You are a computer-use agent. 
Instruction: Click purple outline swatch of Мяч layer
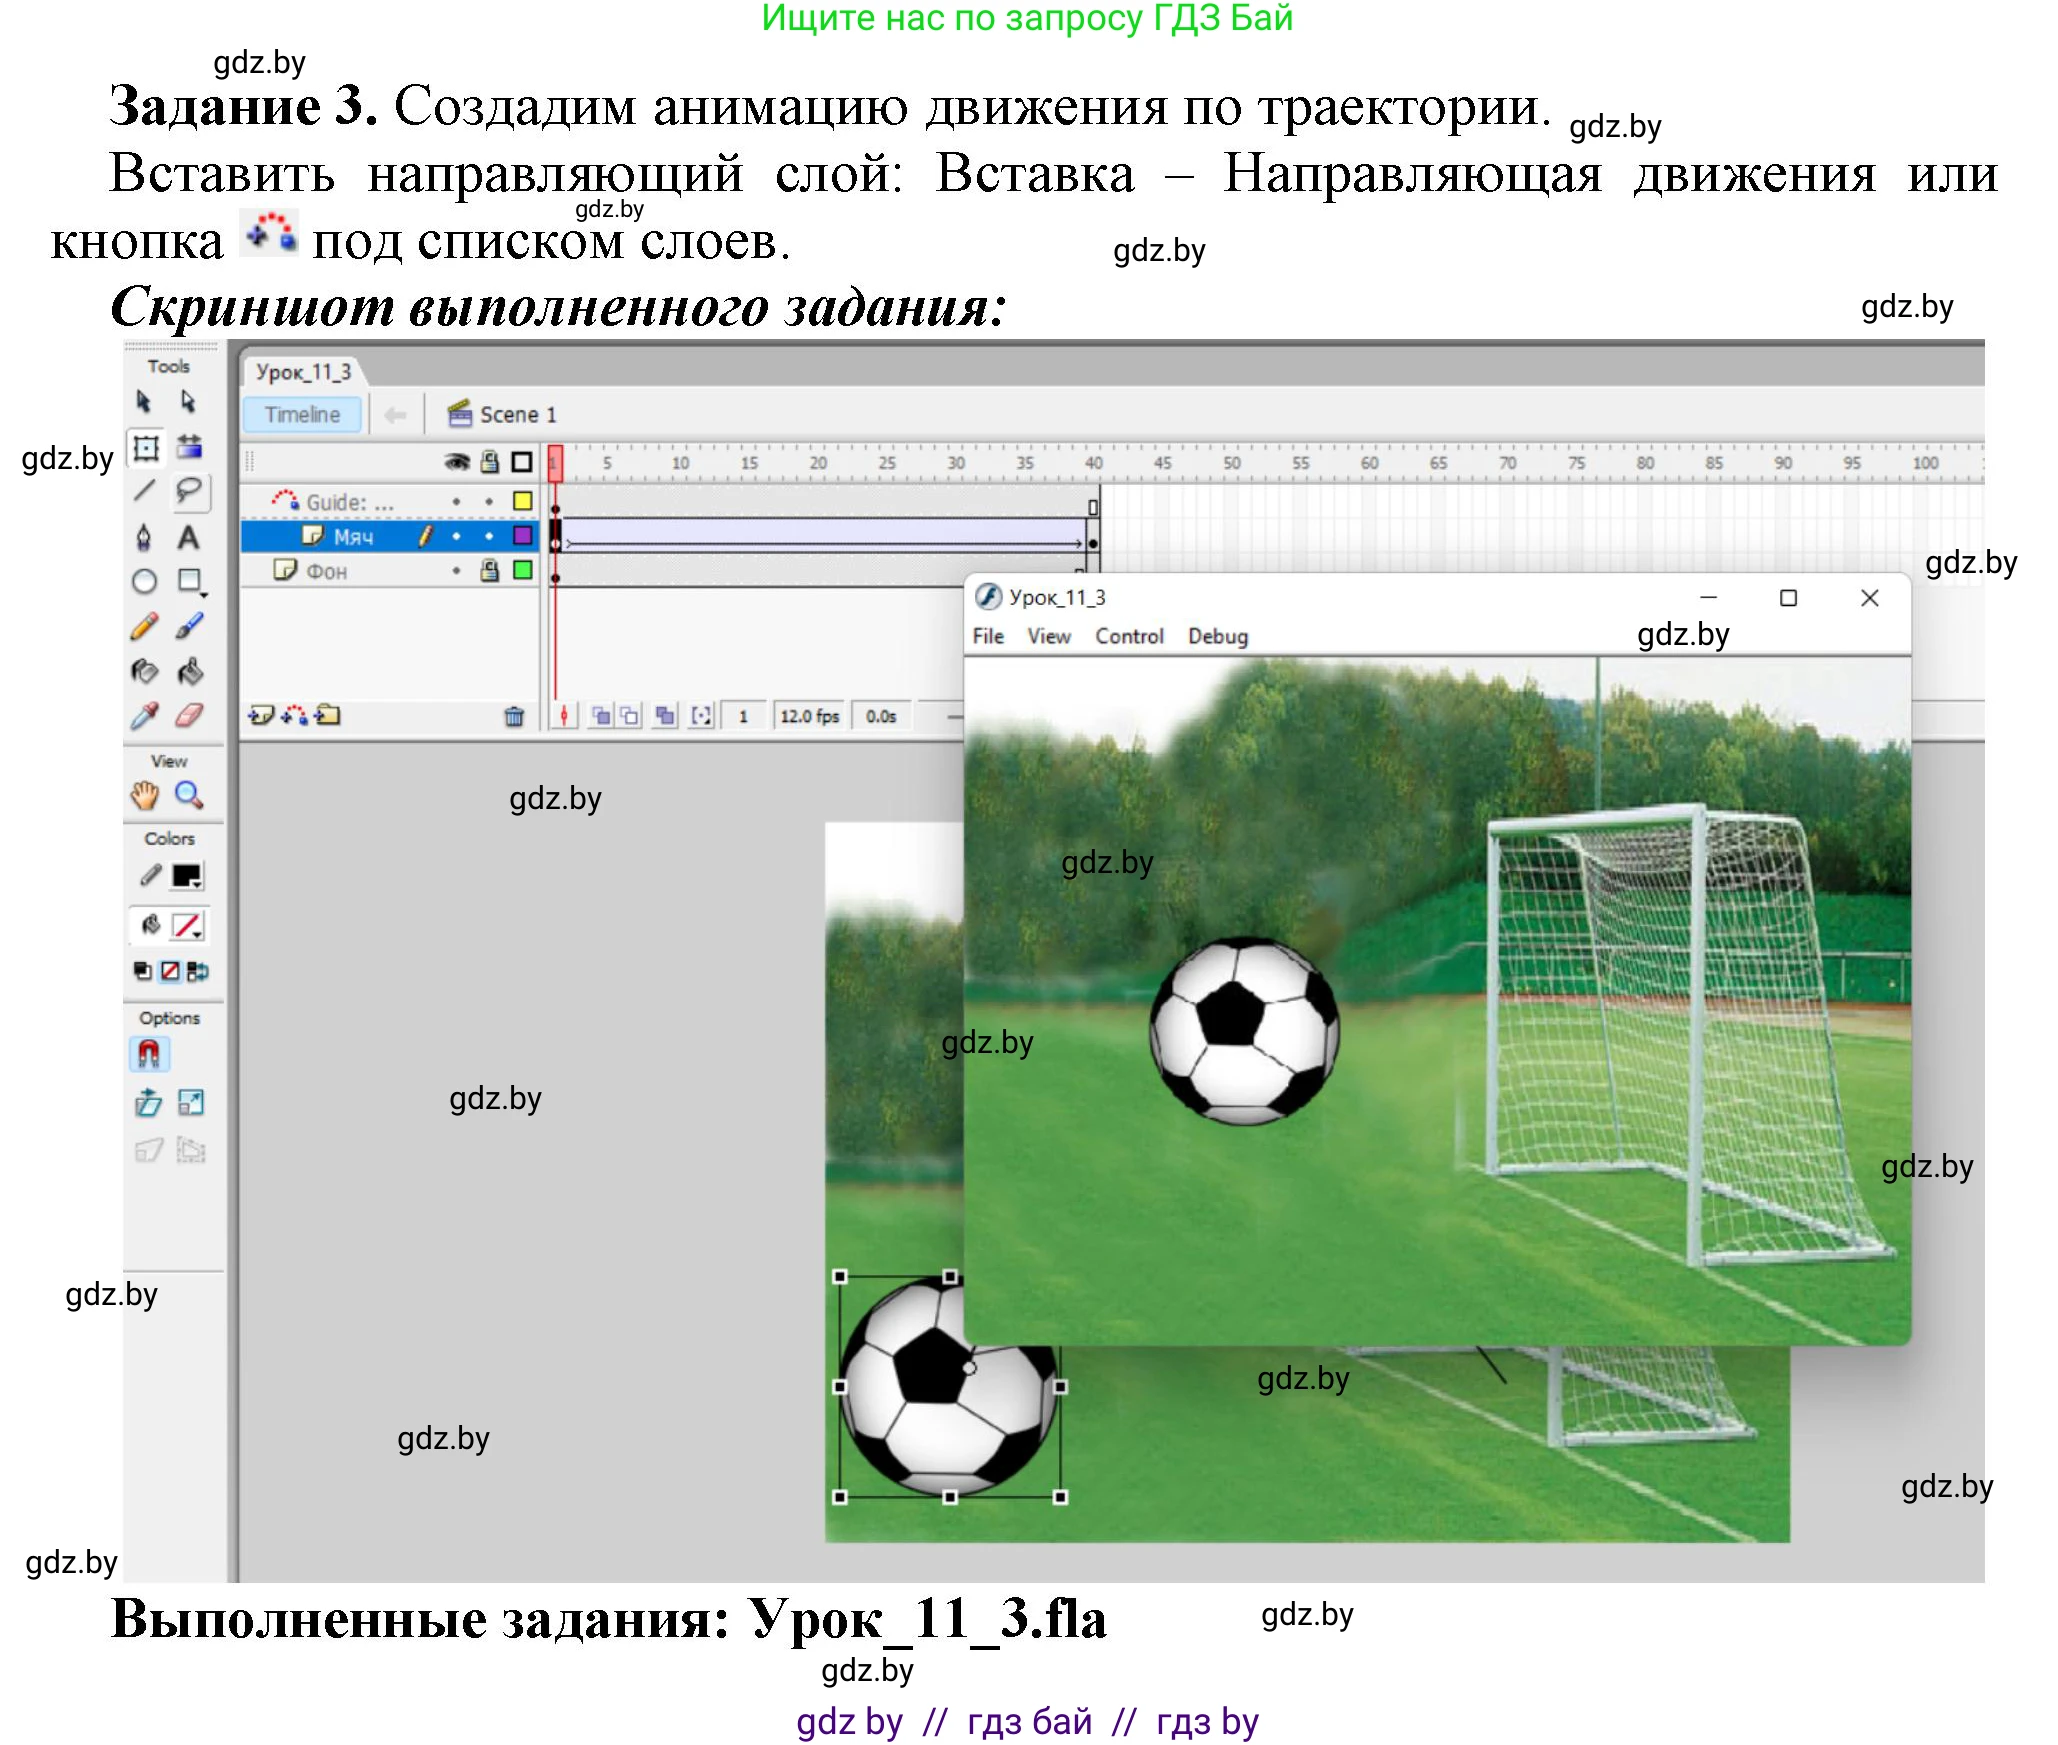(522, 536)
